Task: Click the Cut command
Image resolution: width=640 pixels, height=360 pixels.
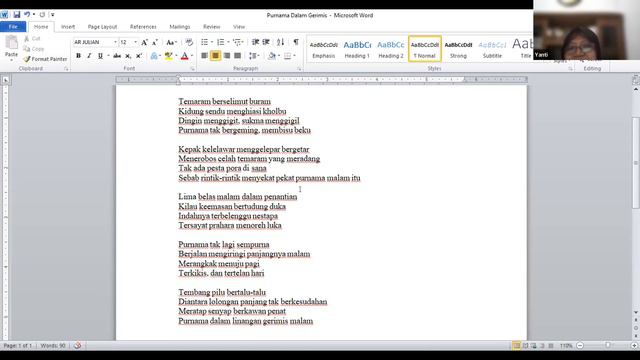Action: (32, 38)
